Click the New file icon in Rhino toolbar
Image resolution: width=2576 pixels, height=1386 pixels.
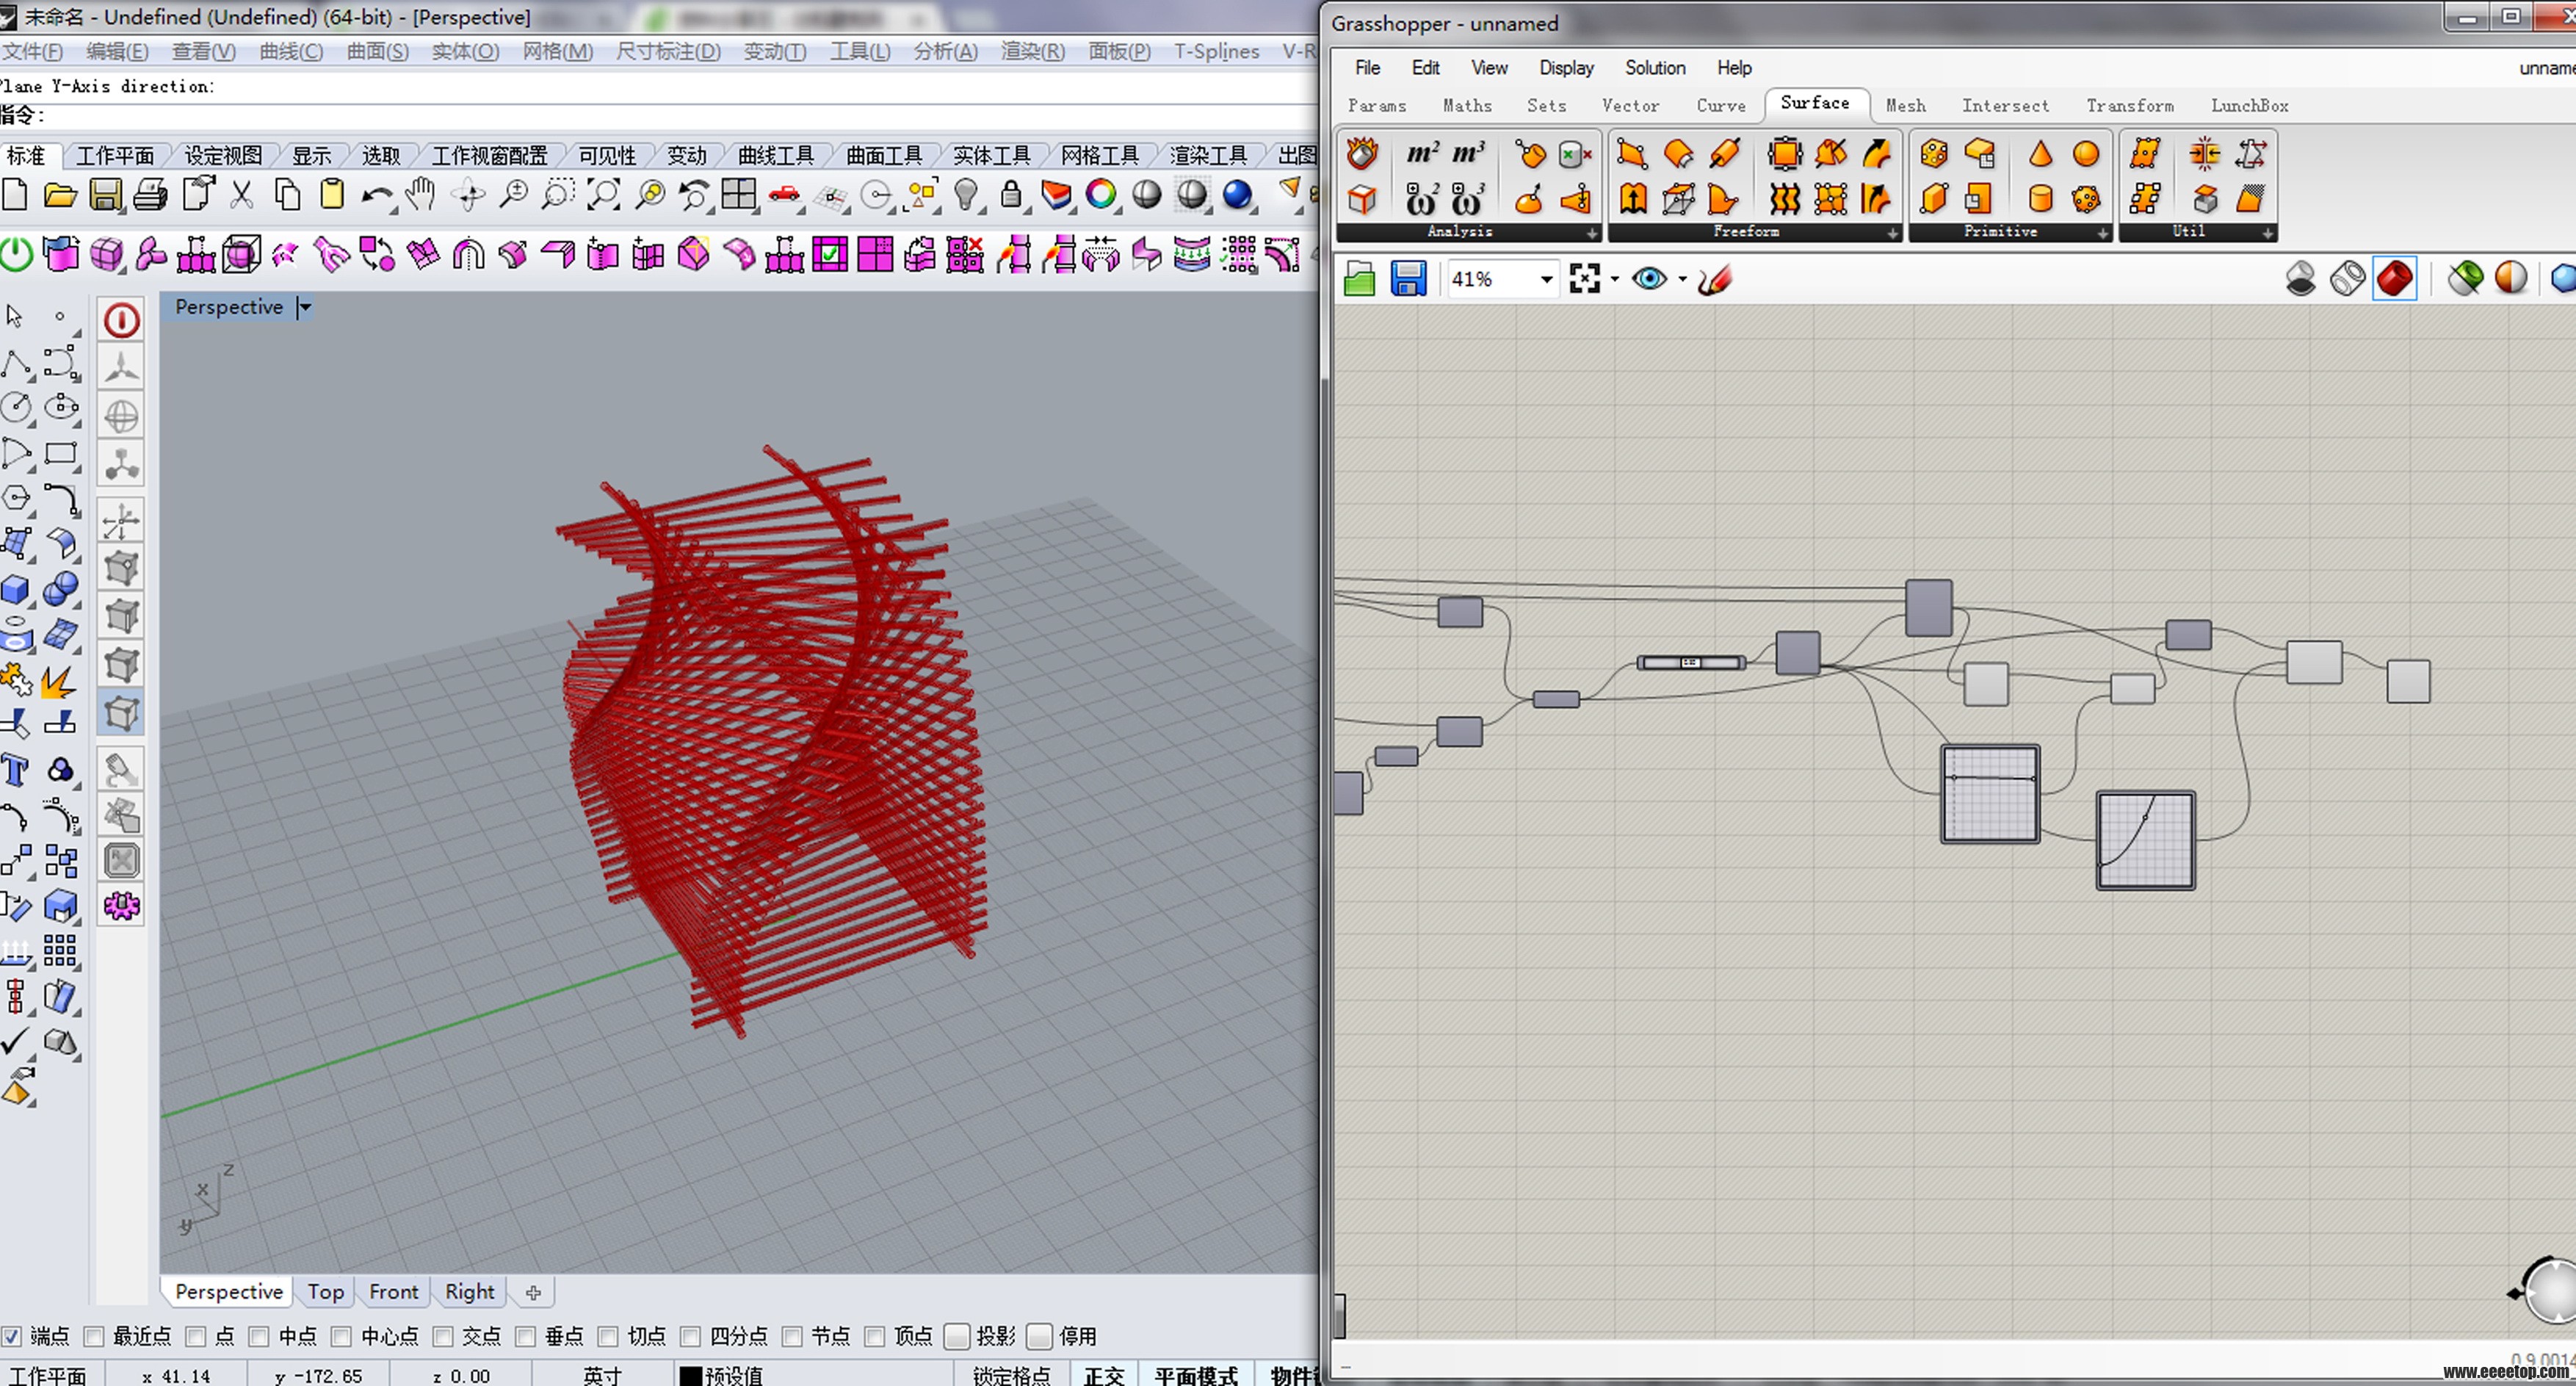pos(16,194)
